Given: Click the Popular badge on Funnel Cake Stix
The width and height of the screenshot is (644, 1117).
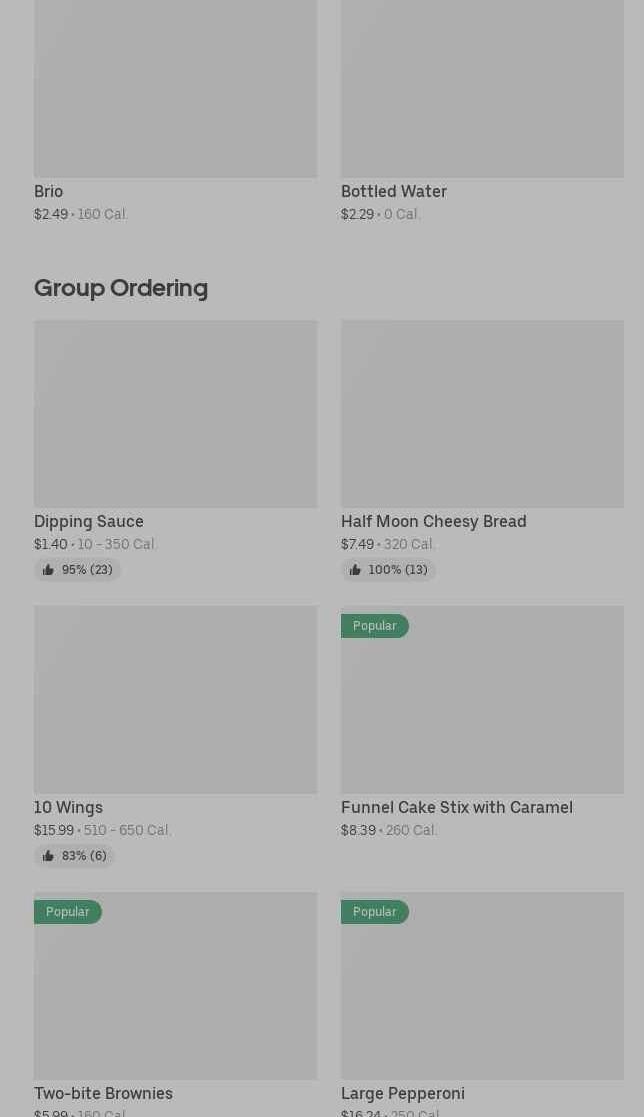Looking at the screenshot, I should (375, 625).
